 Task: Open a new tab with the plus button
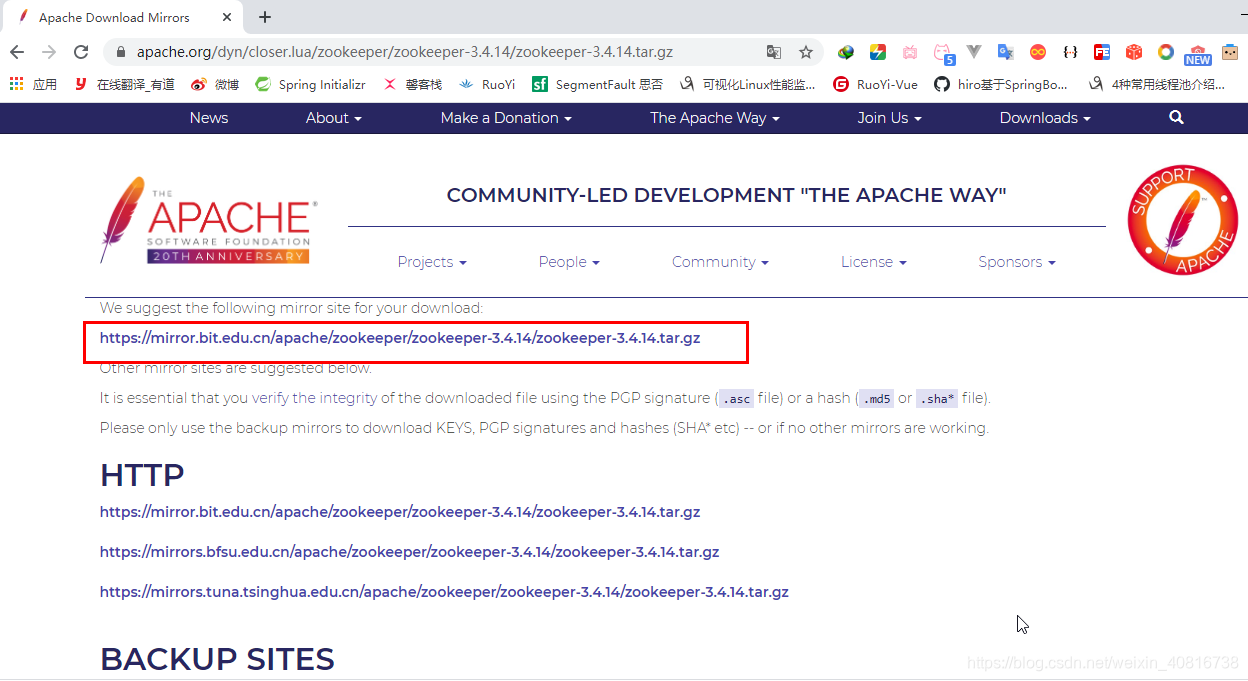264,17
